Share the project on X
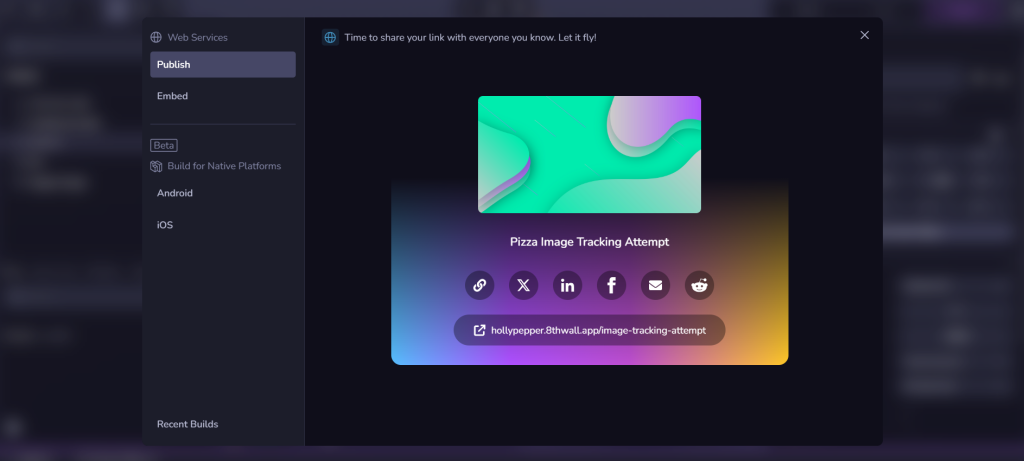Image resolution: width=1024 pixels, height=461 pixels. tap(523, 285)
